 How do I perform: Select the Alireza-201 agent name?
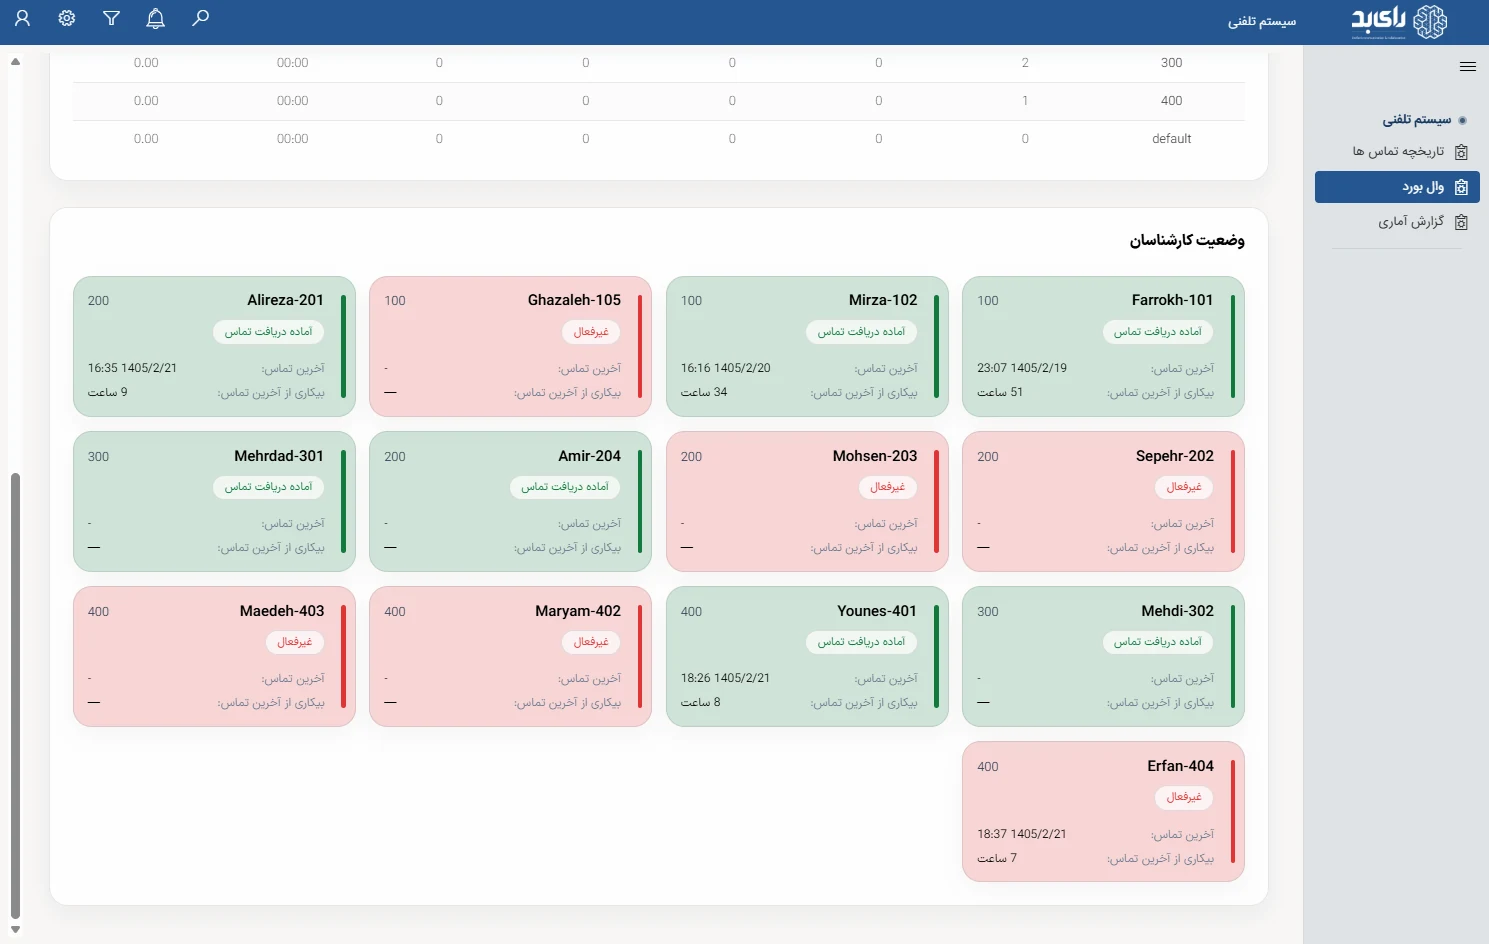click(285, 300)
